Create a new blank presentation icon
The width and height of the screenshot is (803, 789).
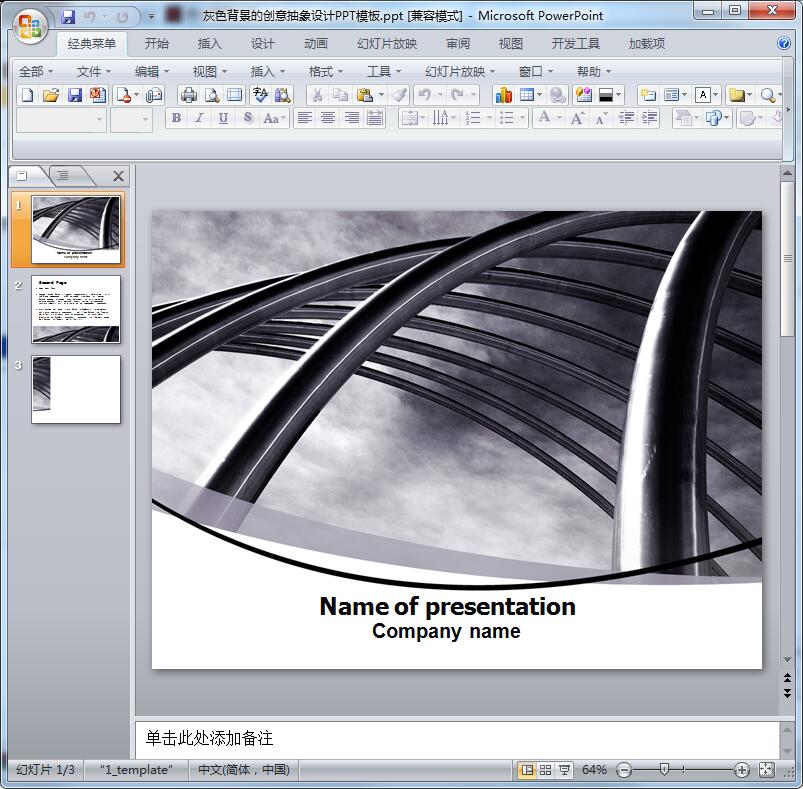click(28, 95)
